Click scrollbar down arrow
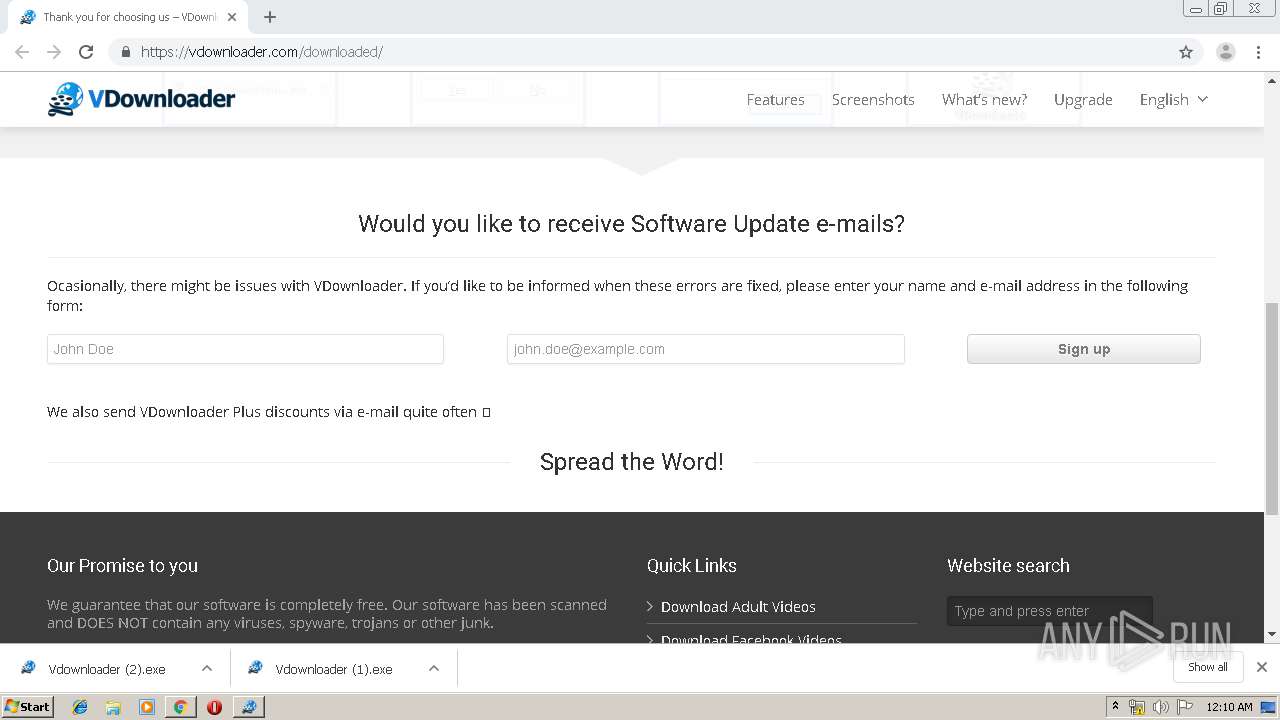 1272,634
